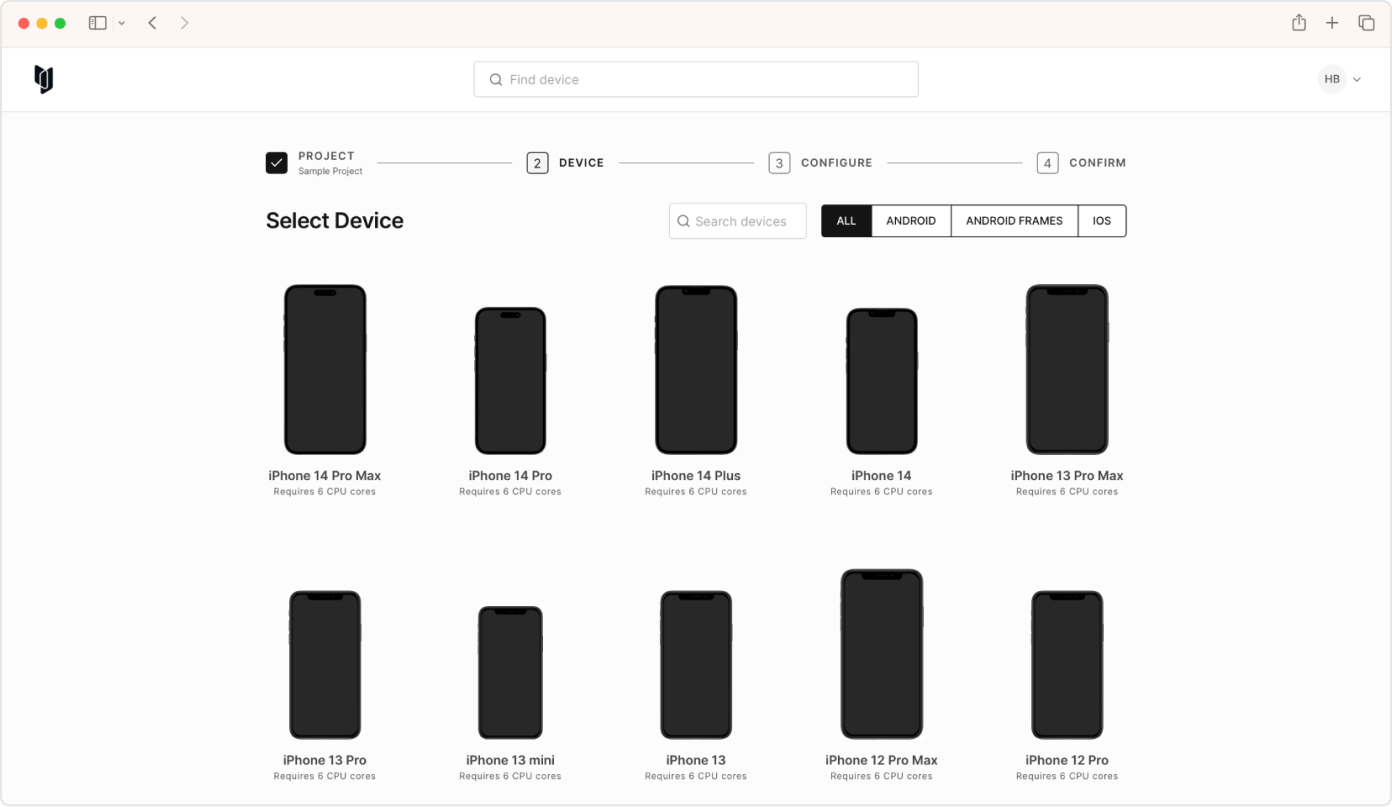This screenshot has width=1392, height=807.
Task: Filter by IOS devices
Action: (1102, 221)
